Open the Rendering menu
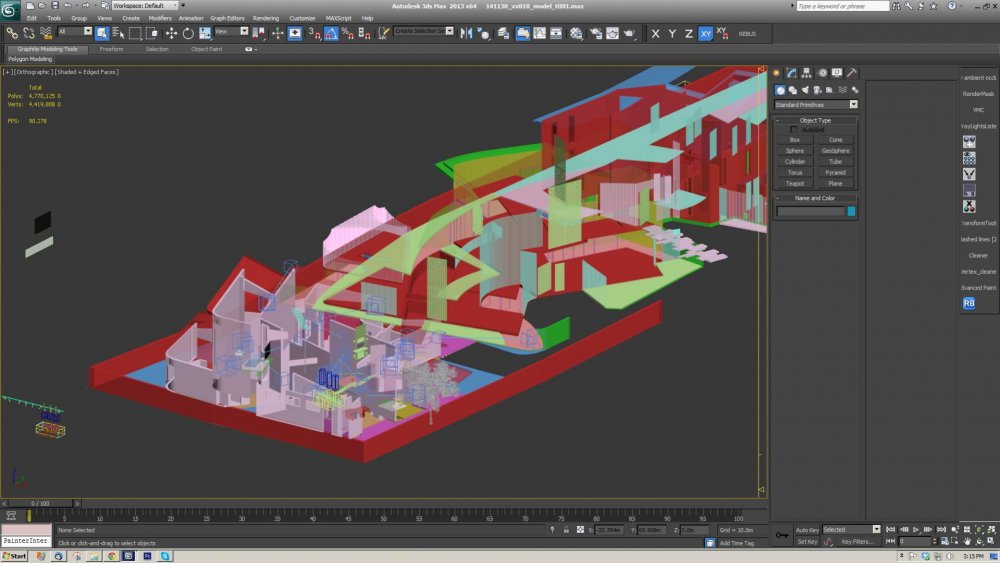 coord(266,18)
